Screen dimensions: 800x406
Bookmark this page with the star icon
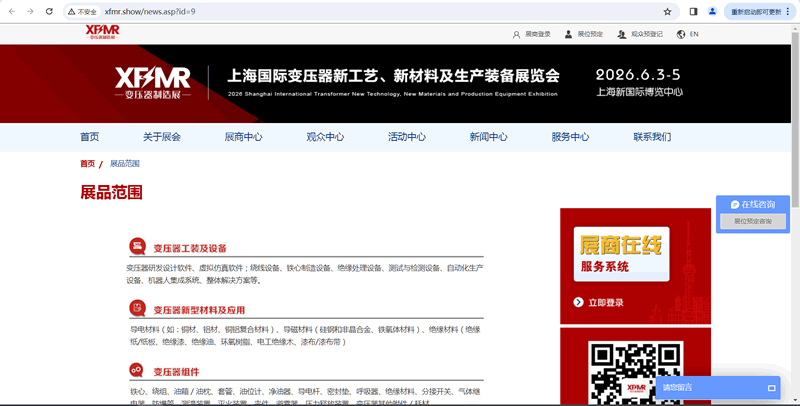[x=667, y=11]
